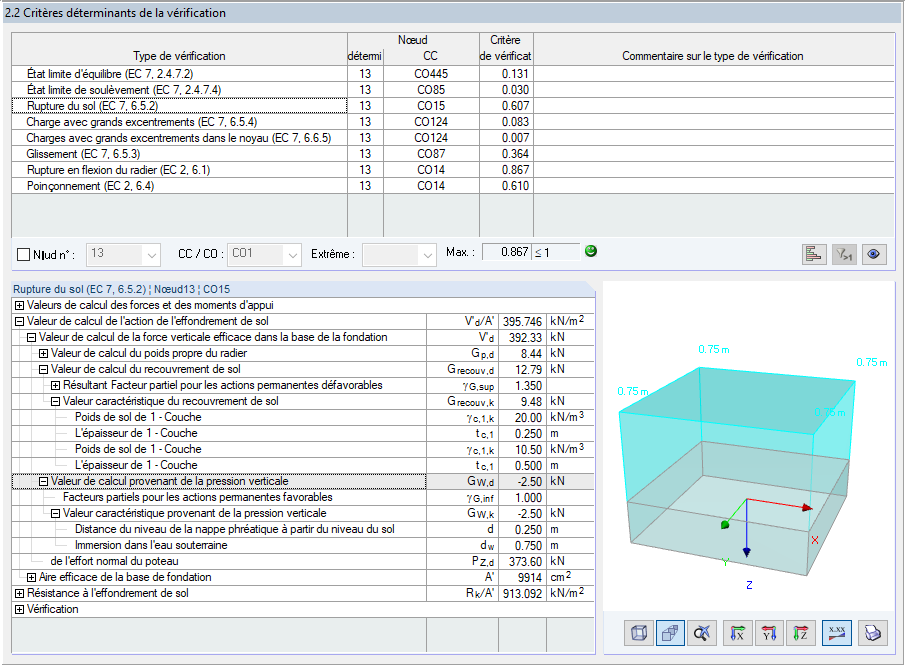Click 'Facteurs partiels pour les actions permanentes favorables'
Image resolution: width=906 pixels, height=667 pixels.
303,497
